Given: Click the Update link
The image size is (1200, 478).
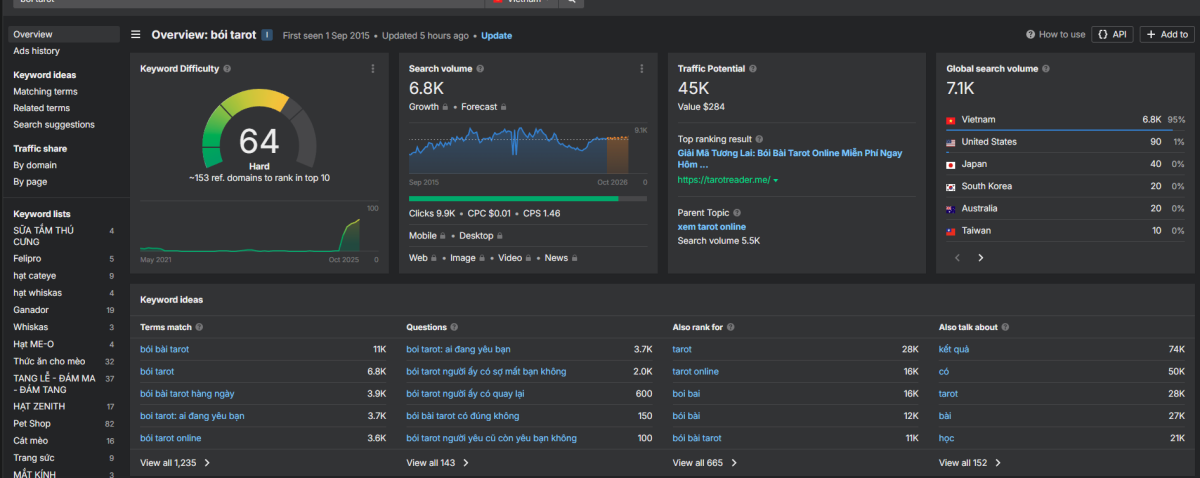Looking at the screenshot, I should (x=496, y=36).
